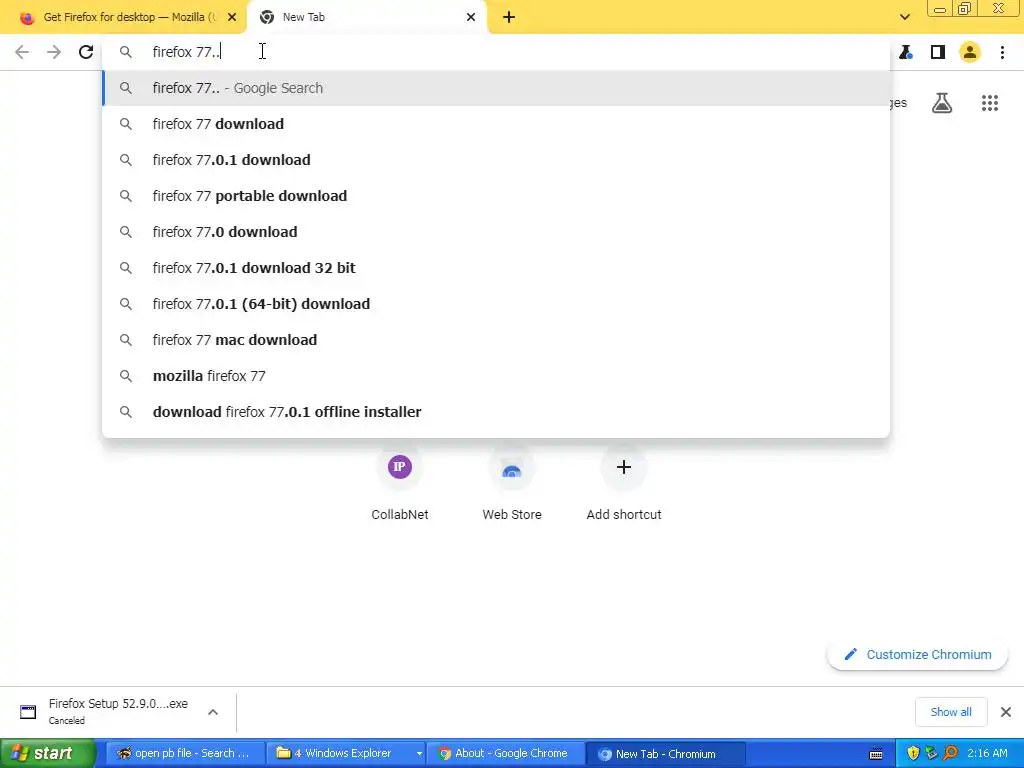Close the New Tab tab
Image resolution: width=1024 pixels, height=768 pixels.
pyautogui.click(x=471, y=17)
